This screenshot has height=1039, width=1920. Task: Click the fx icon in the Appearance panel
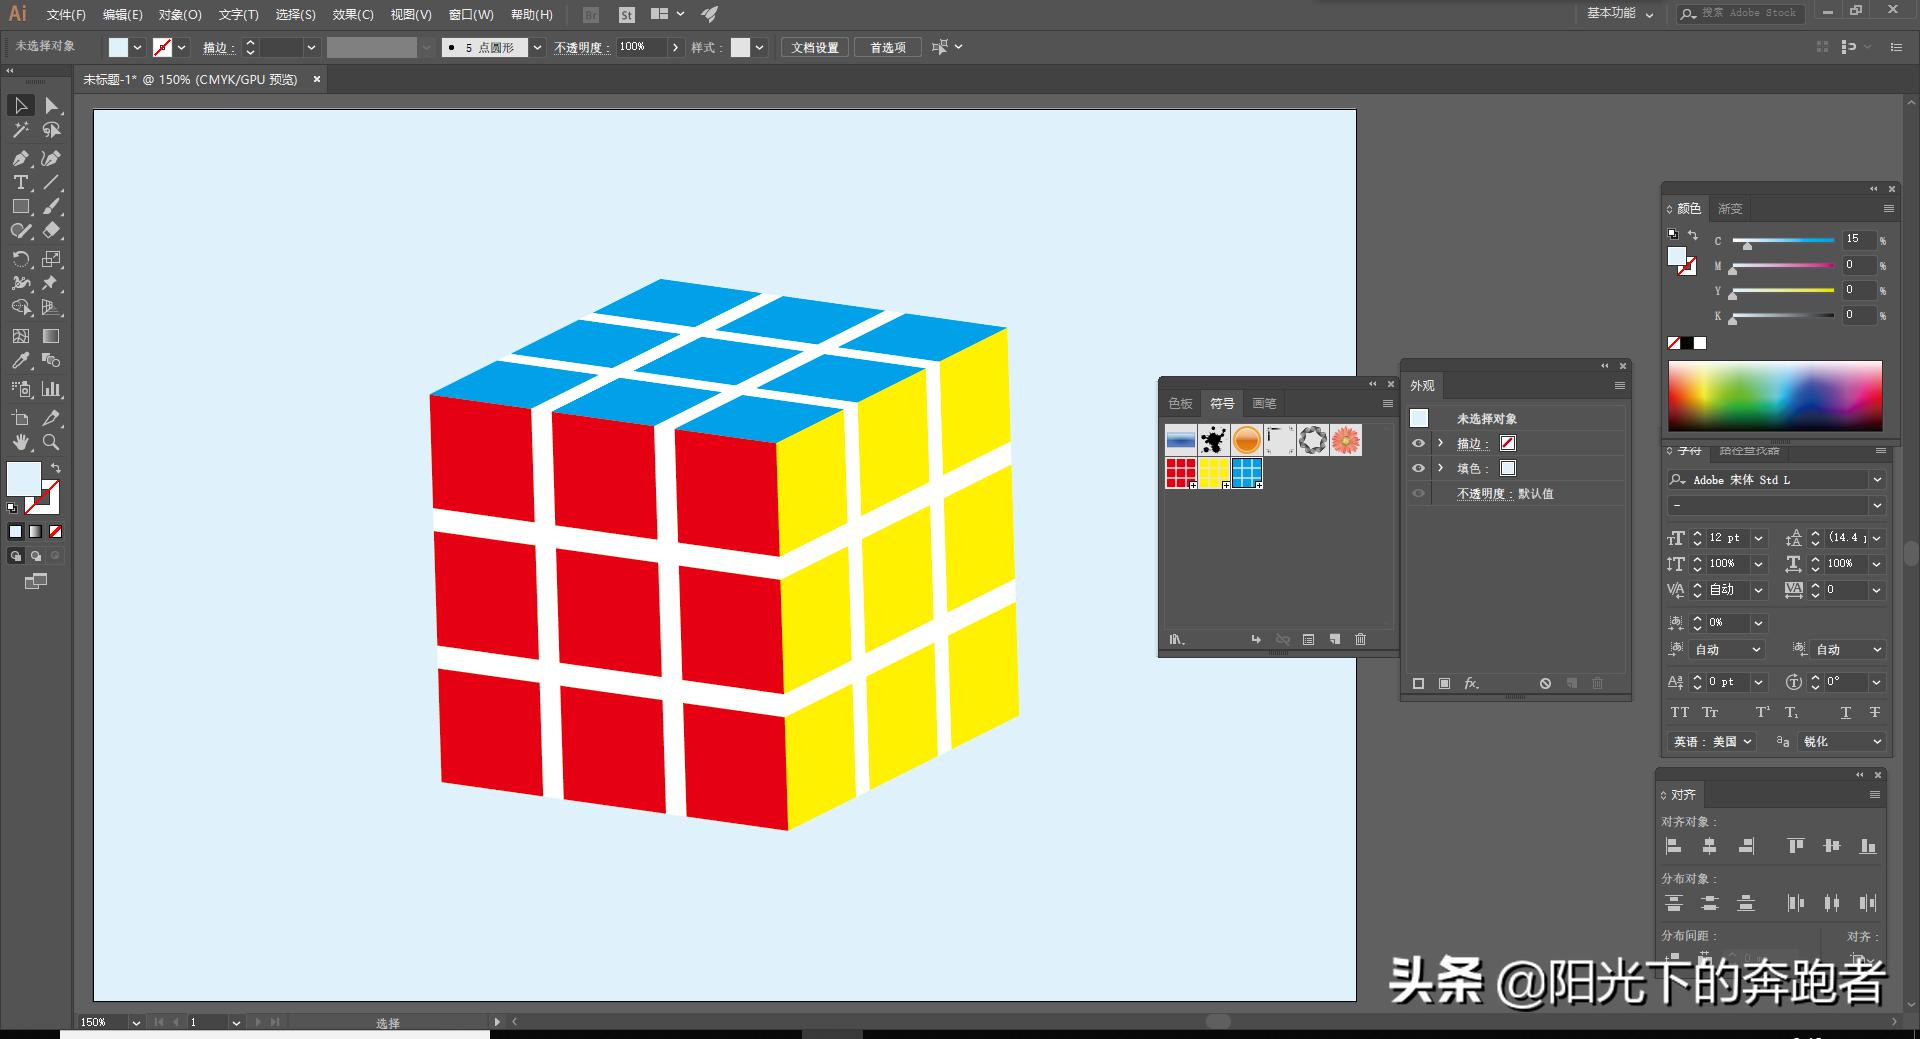[1470, 684]
